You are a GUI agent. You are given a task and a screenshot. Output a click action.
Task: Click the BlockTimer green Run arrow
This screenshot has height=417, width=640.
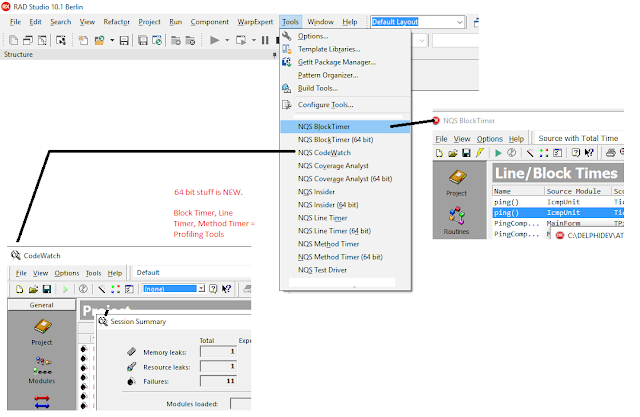coord(498,153)
